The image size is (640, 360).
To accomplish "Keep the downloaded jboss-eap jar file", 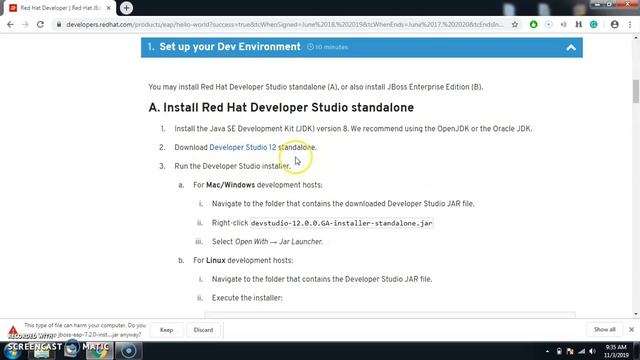I will tap(166, 330).
